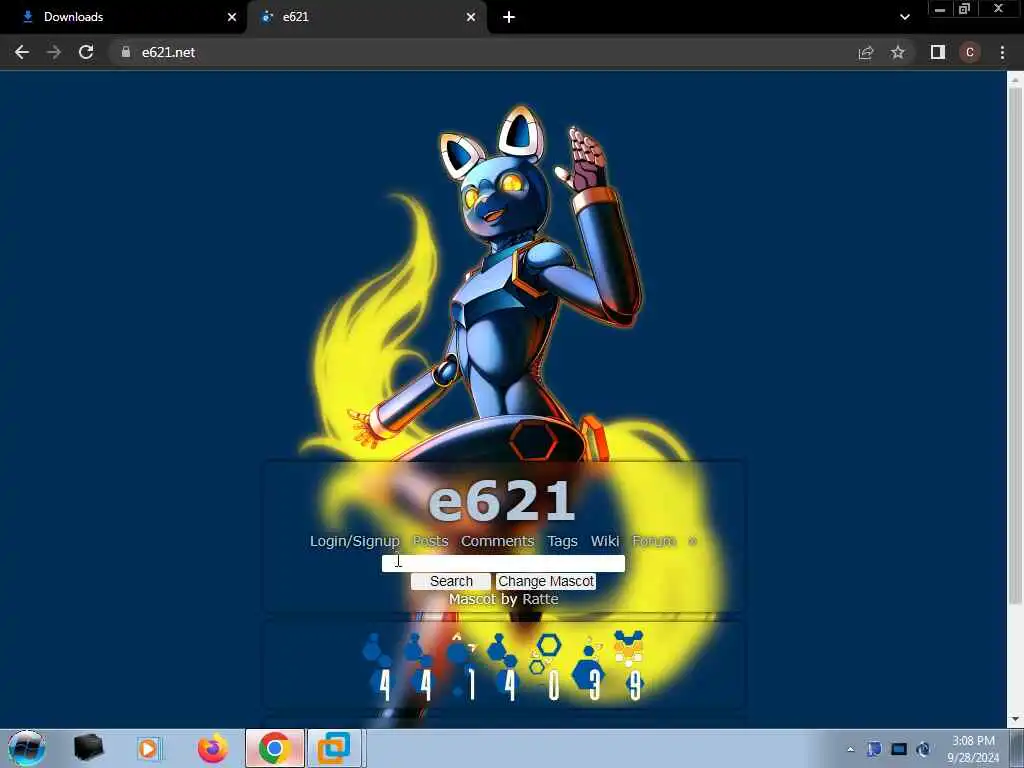
Task: Open the Tags link
Action: pyautogui.click(x=562, y=541)
